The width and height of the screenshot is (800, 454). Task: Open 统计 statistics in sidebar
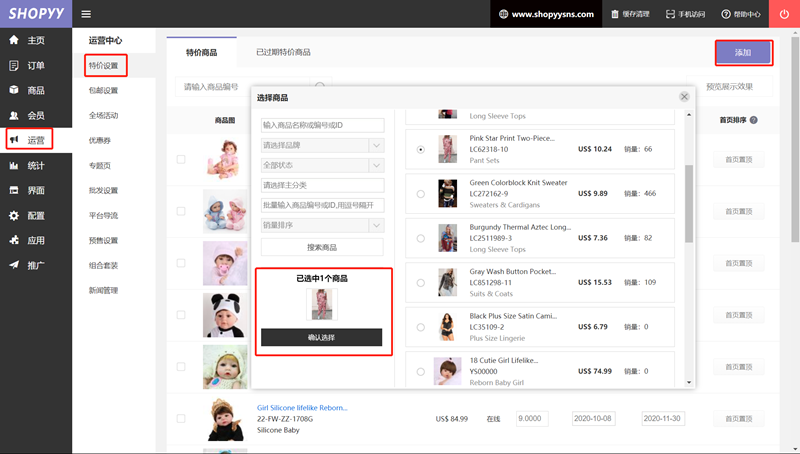point(36,165)
